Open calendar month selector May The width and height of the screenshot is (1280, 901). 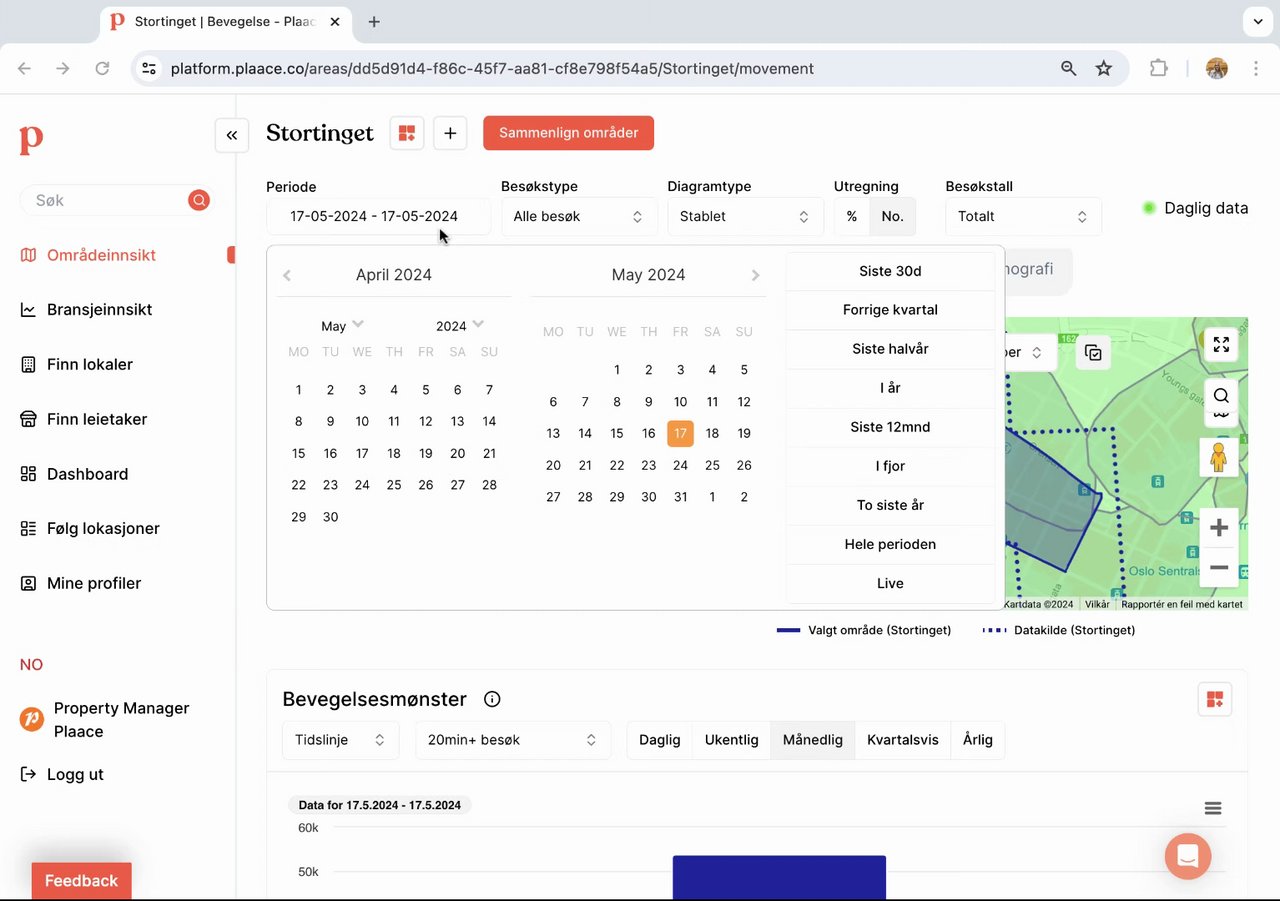(342, 325)
